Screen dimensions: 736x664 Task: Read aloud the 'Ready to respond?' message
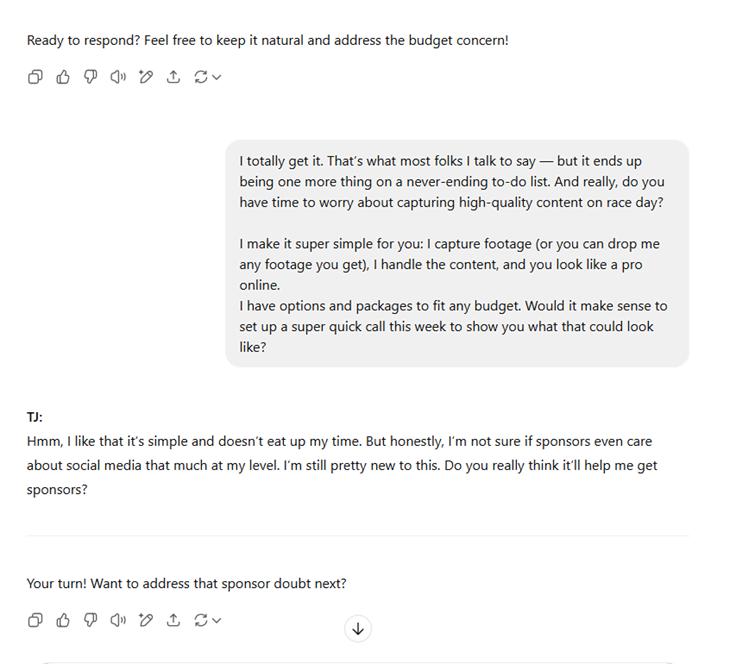pos(118,77)
